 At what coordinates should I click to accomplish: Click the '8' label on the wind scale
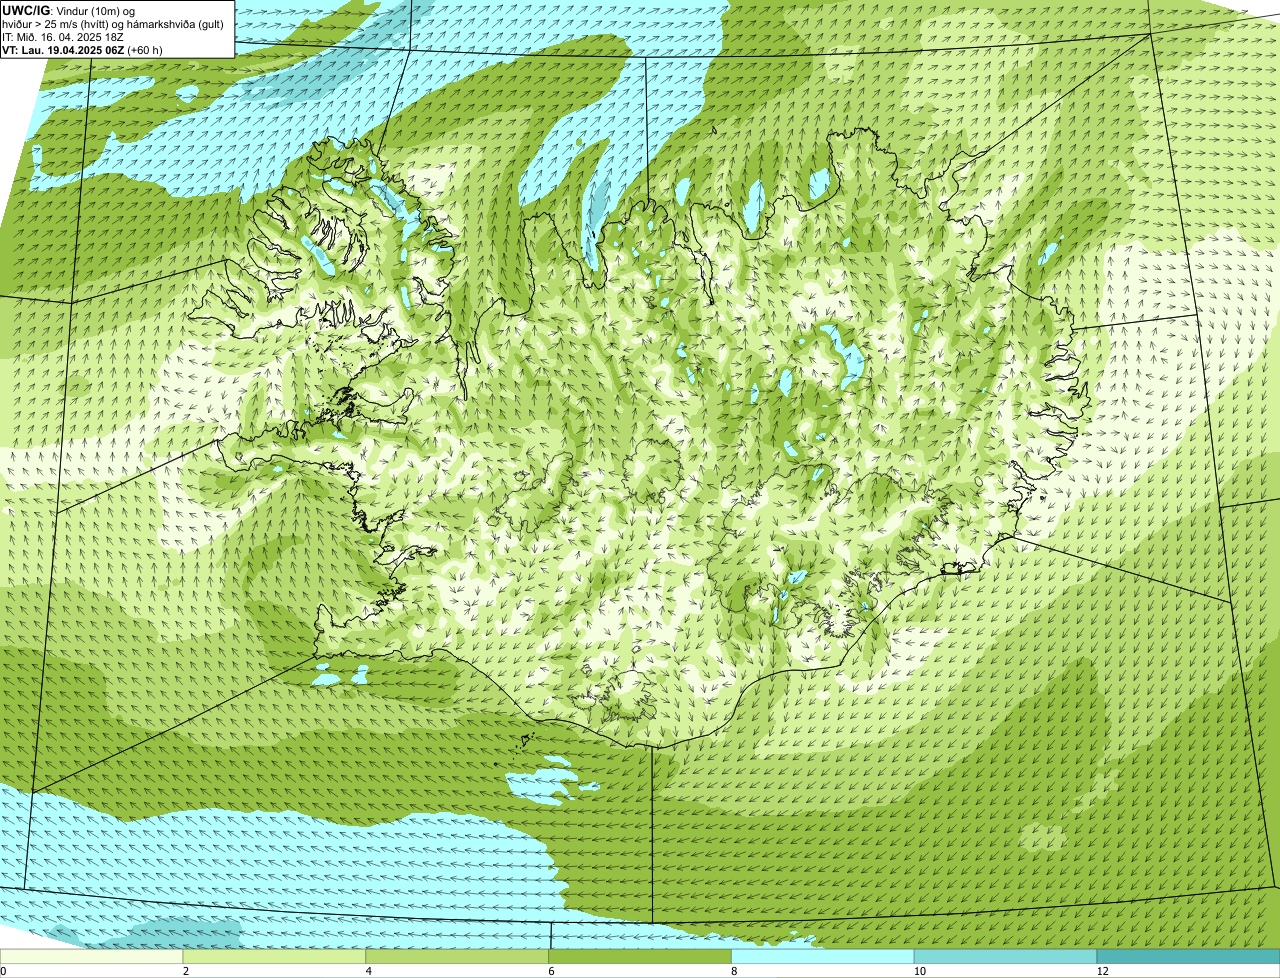[734, 971]
